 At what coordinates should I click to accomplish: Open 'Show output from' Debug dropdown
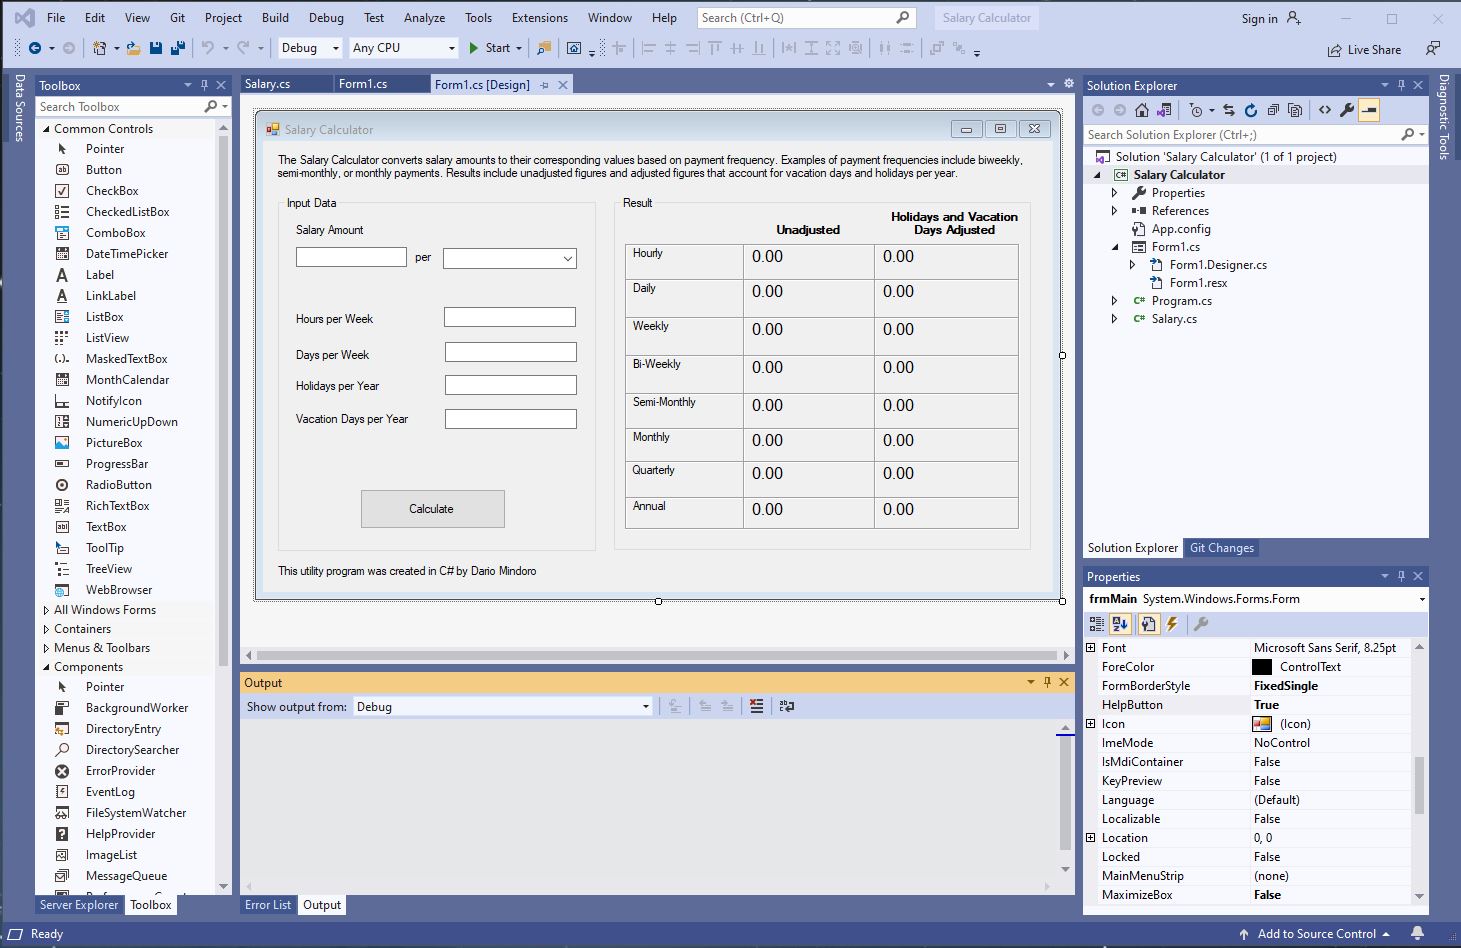click(502, 706)
